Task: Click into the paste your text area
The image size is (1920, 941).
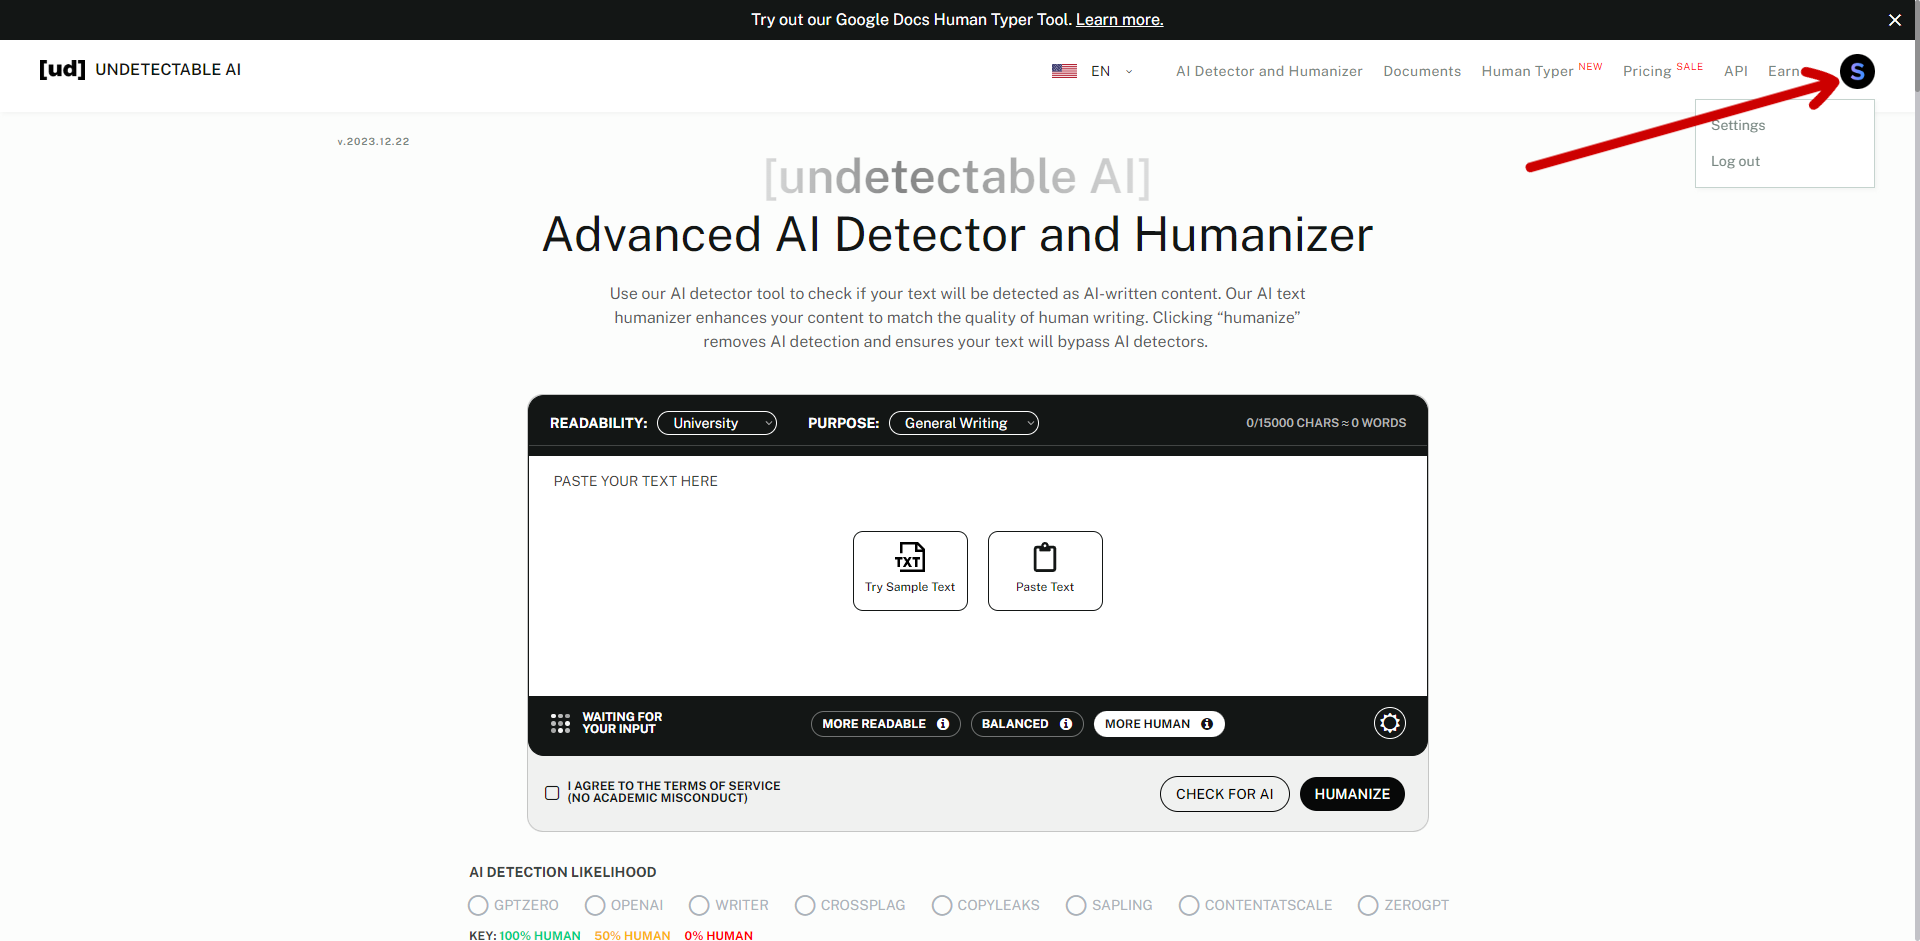Action: coord(978,576)
